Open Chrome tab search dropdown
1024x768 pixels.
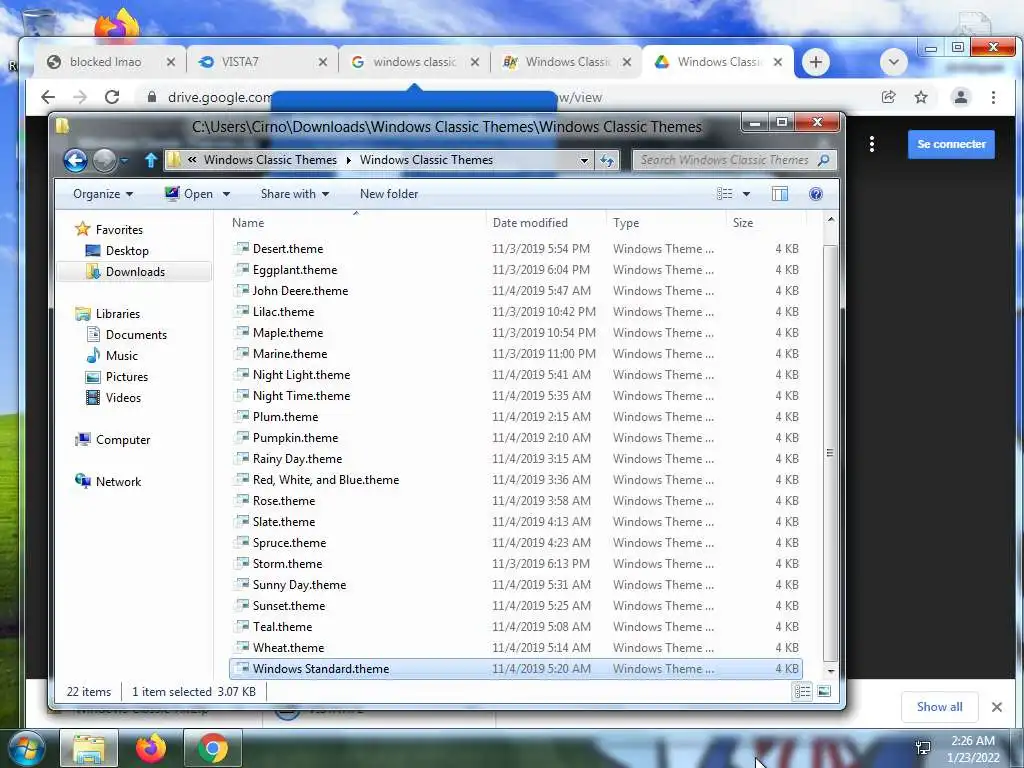893,62
